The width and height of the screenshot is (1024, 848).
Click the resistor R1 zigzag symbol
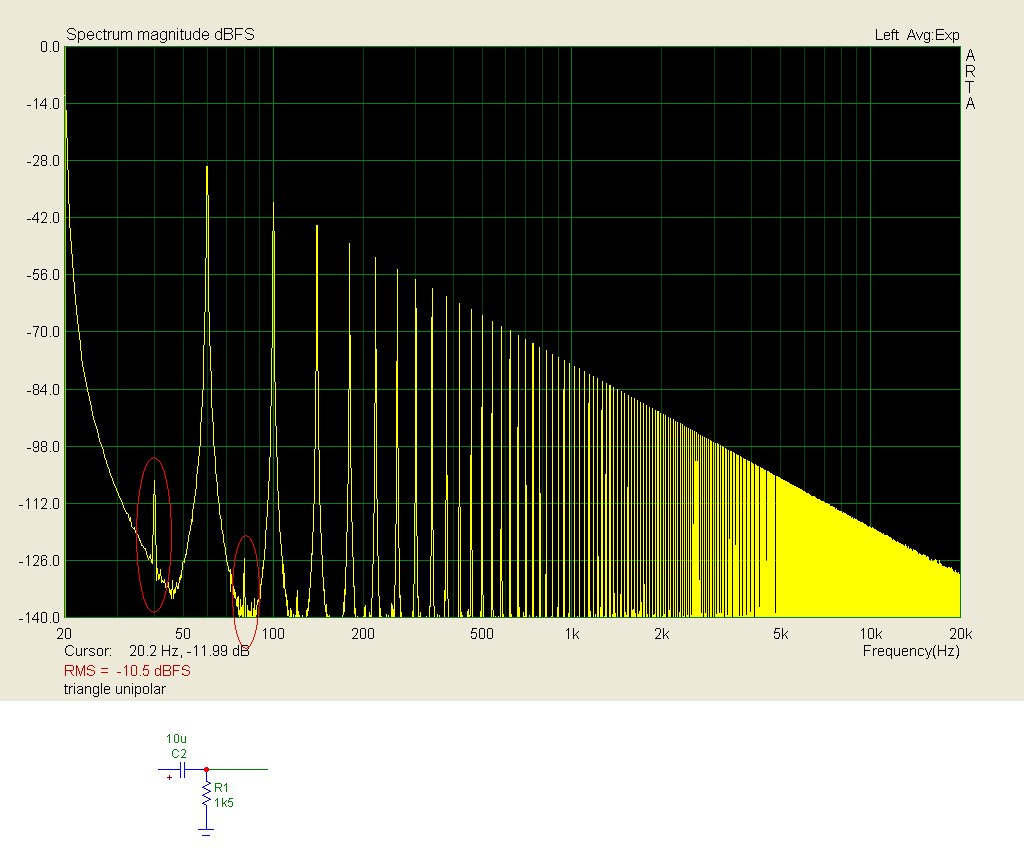[206, 794]
